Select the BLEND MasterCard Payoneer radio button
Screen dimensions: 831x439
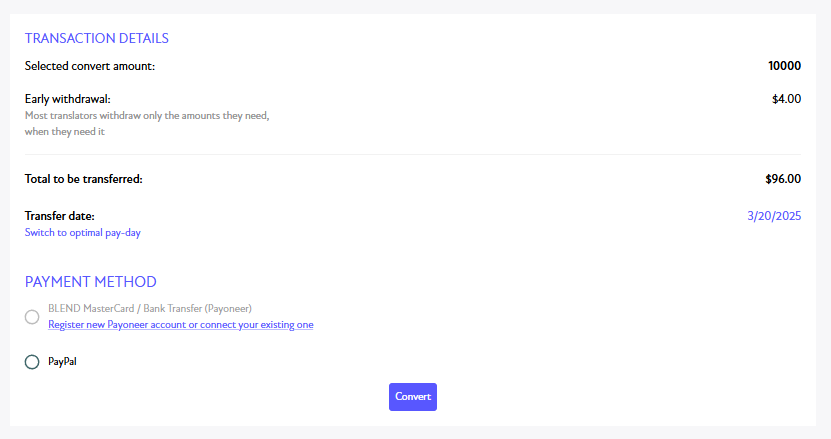coord(32,317)
